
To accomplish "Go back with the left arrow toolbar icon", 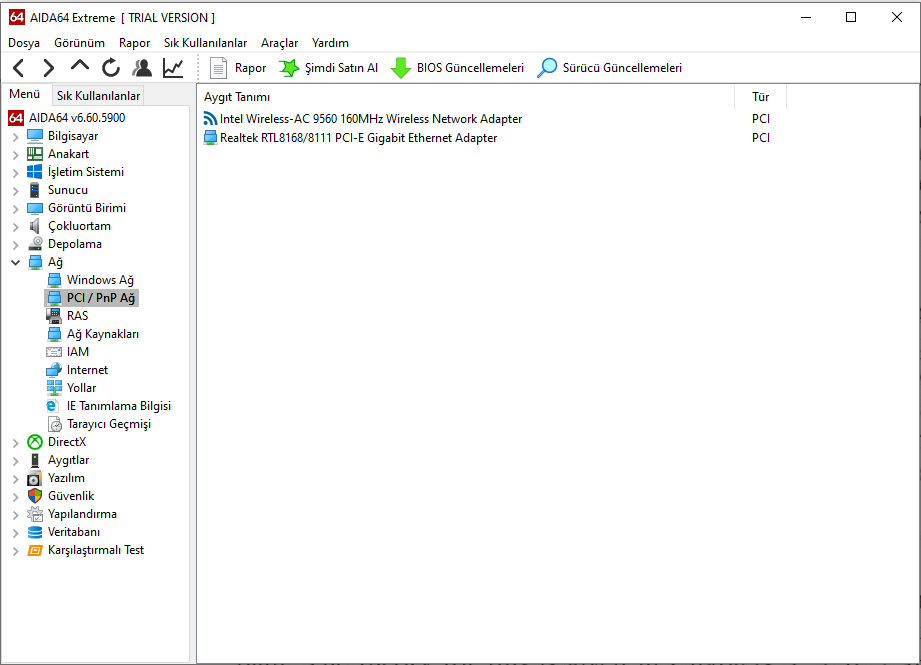I will [18, 68].
